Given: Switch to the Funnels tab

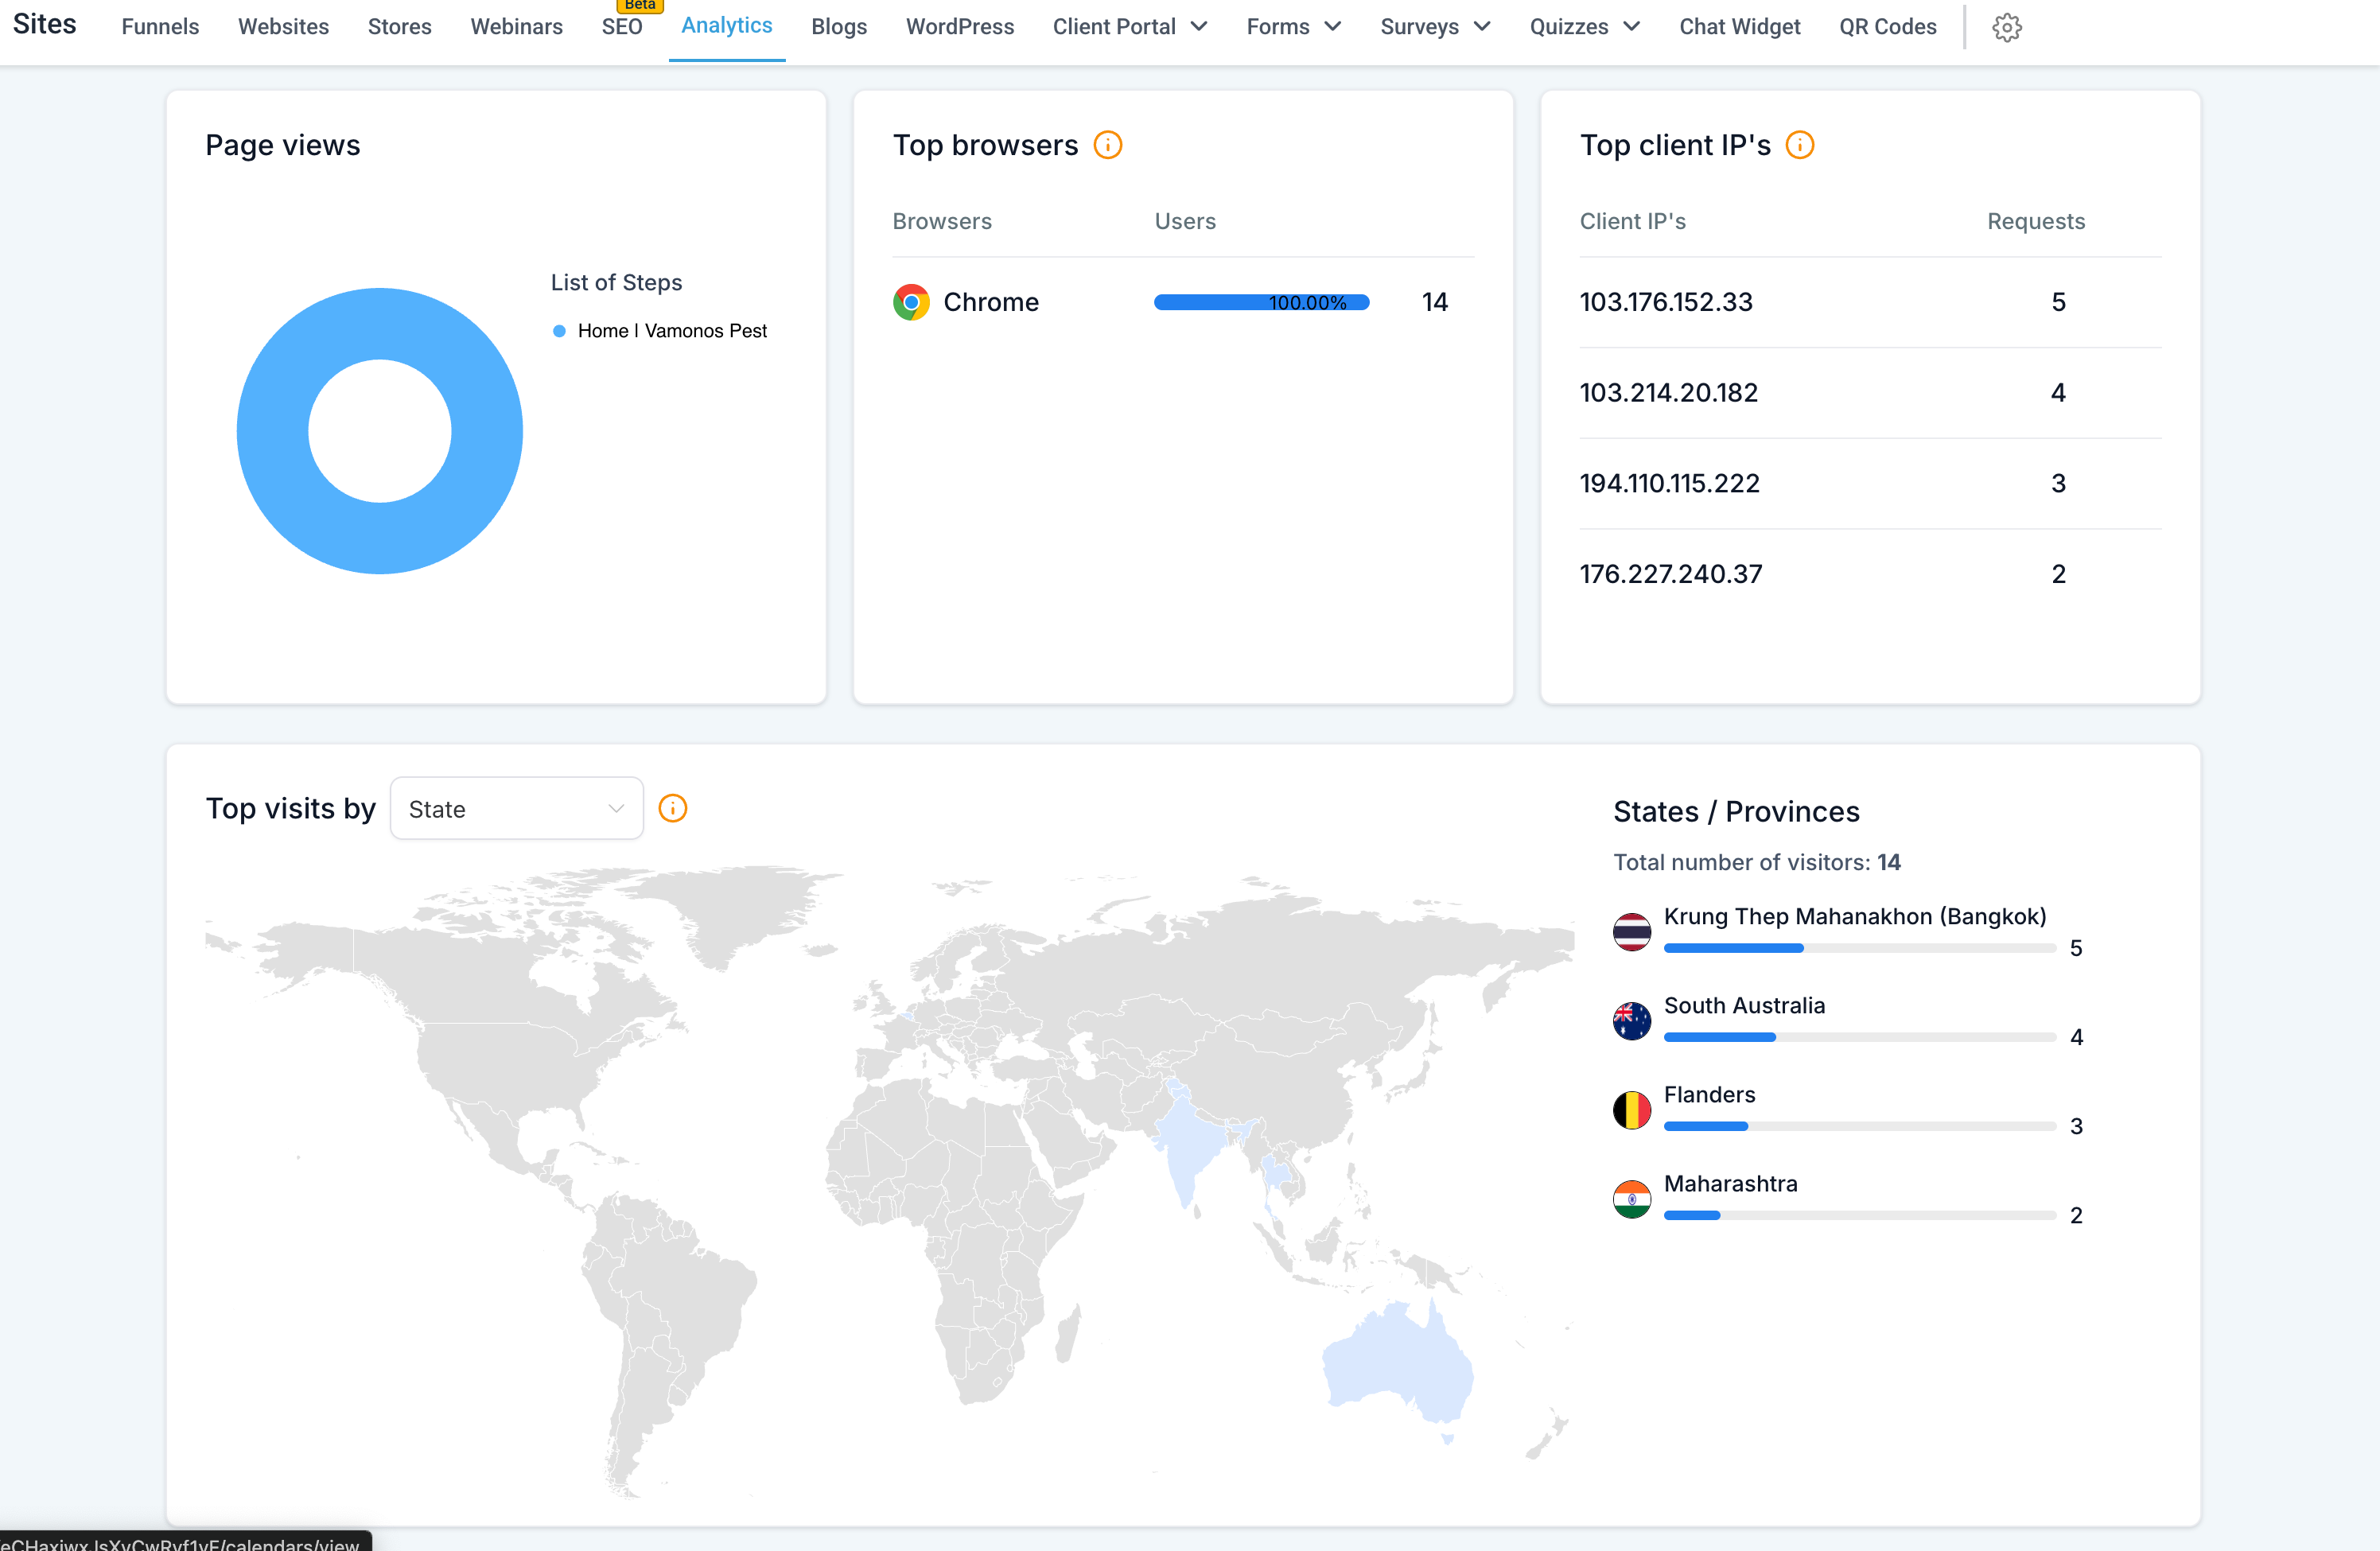Looking at the screenshot, I should (160, 27).
